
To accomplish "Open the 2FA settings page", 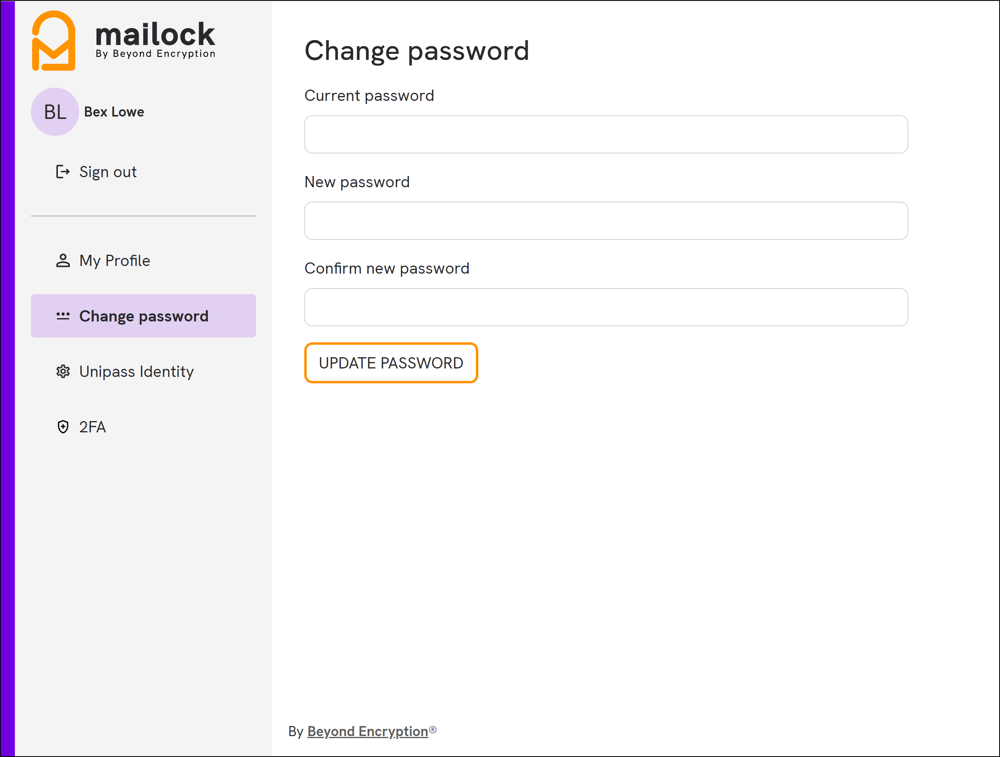I will click(91, 427).
